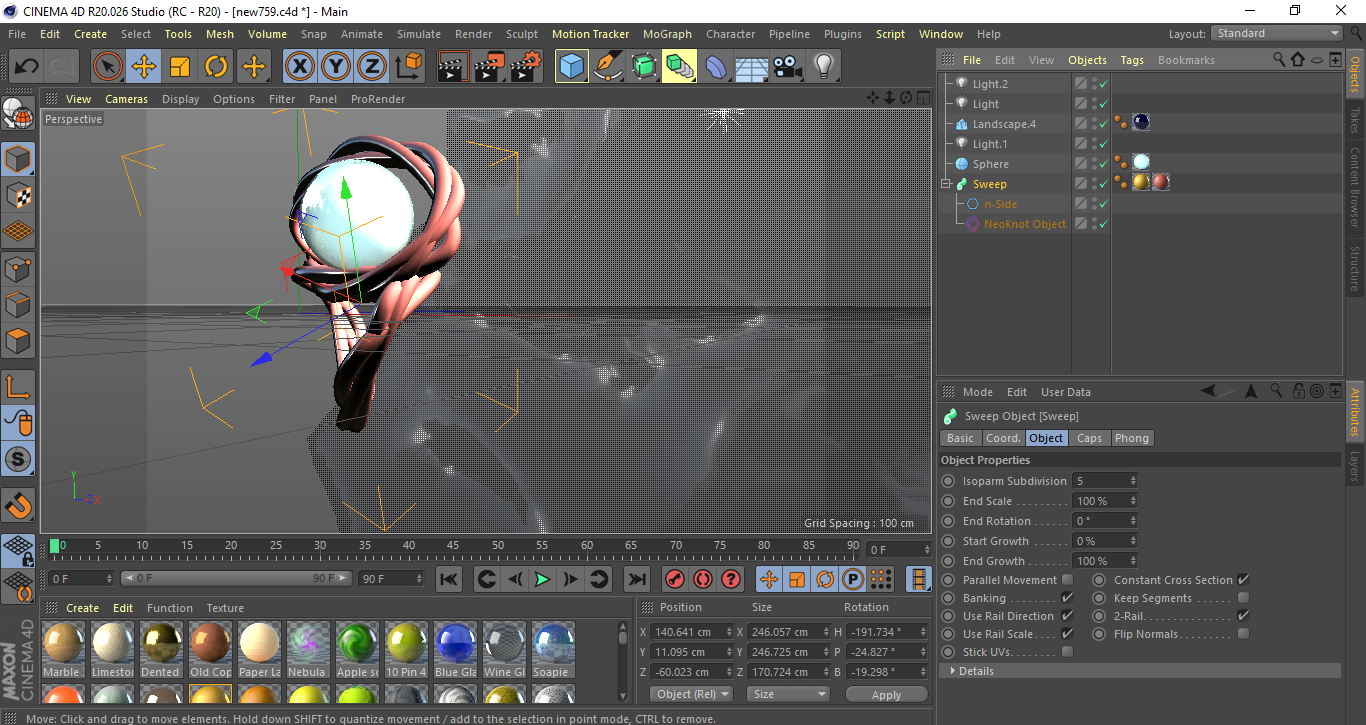
Task: Switch to Model mode
Action: (x=18, y=160)
